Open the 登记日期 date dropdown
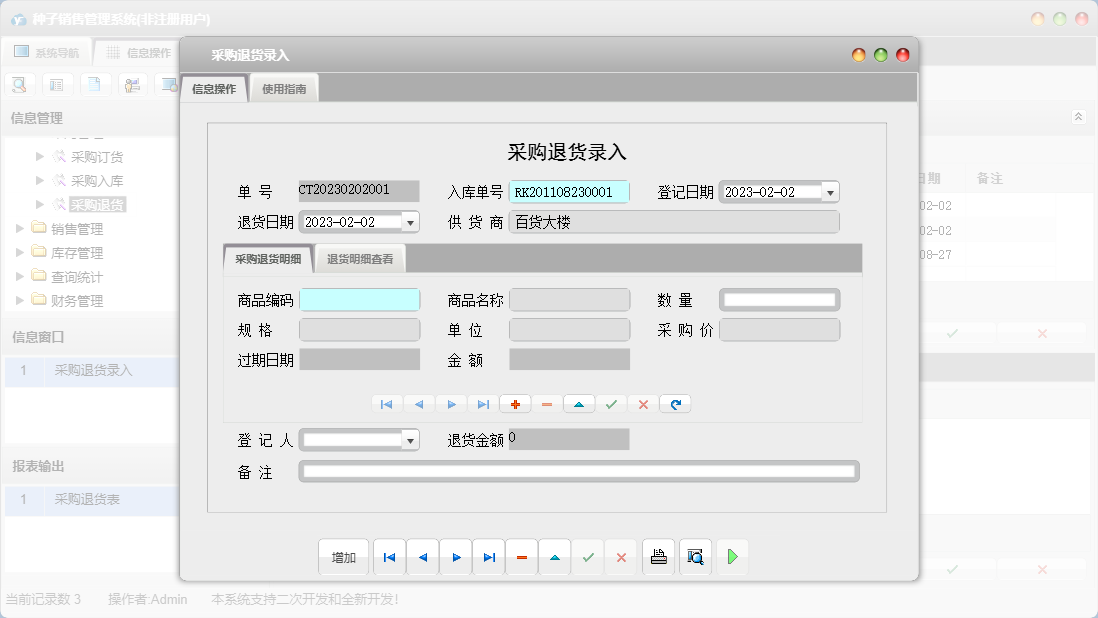Viewport: 1098px width, 618px height. (x=830, y=192)
